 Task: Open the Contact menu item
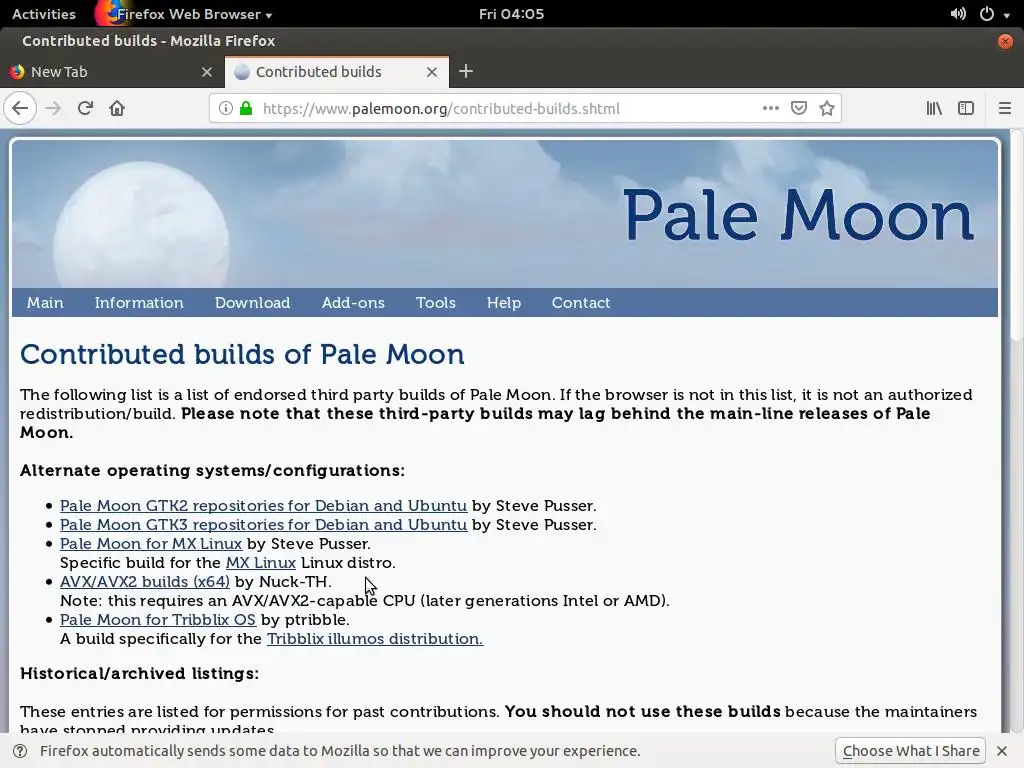pyautogui.click(x=581, y=303)
